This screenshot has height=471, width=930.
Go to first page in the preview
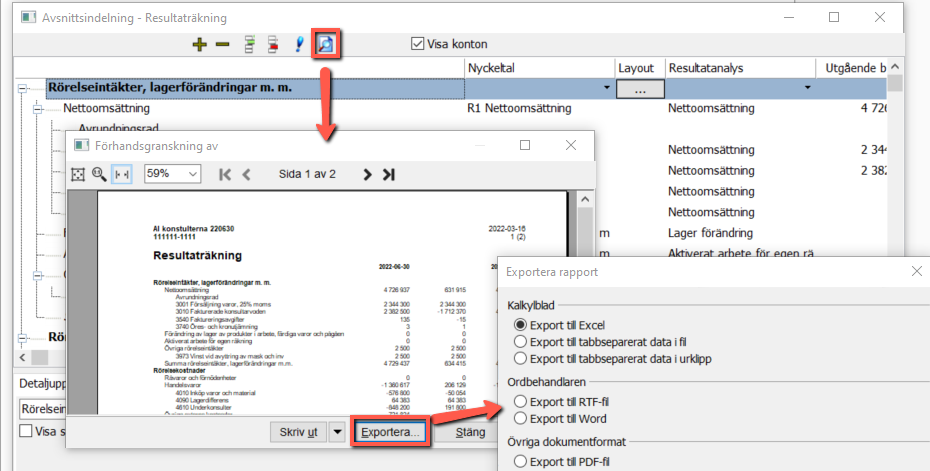point(225,174)
